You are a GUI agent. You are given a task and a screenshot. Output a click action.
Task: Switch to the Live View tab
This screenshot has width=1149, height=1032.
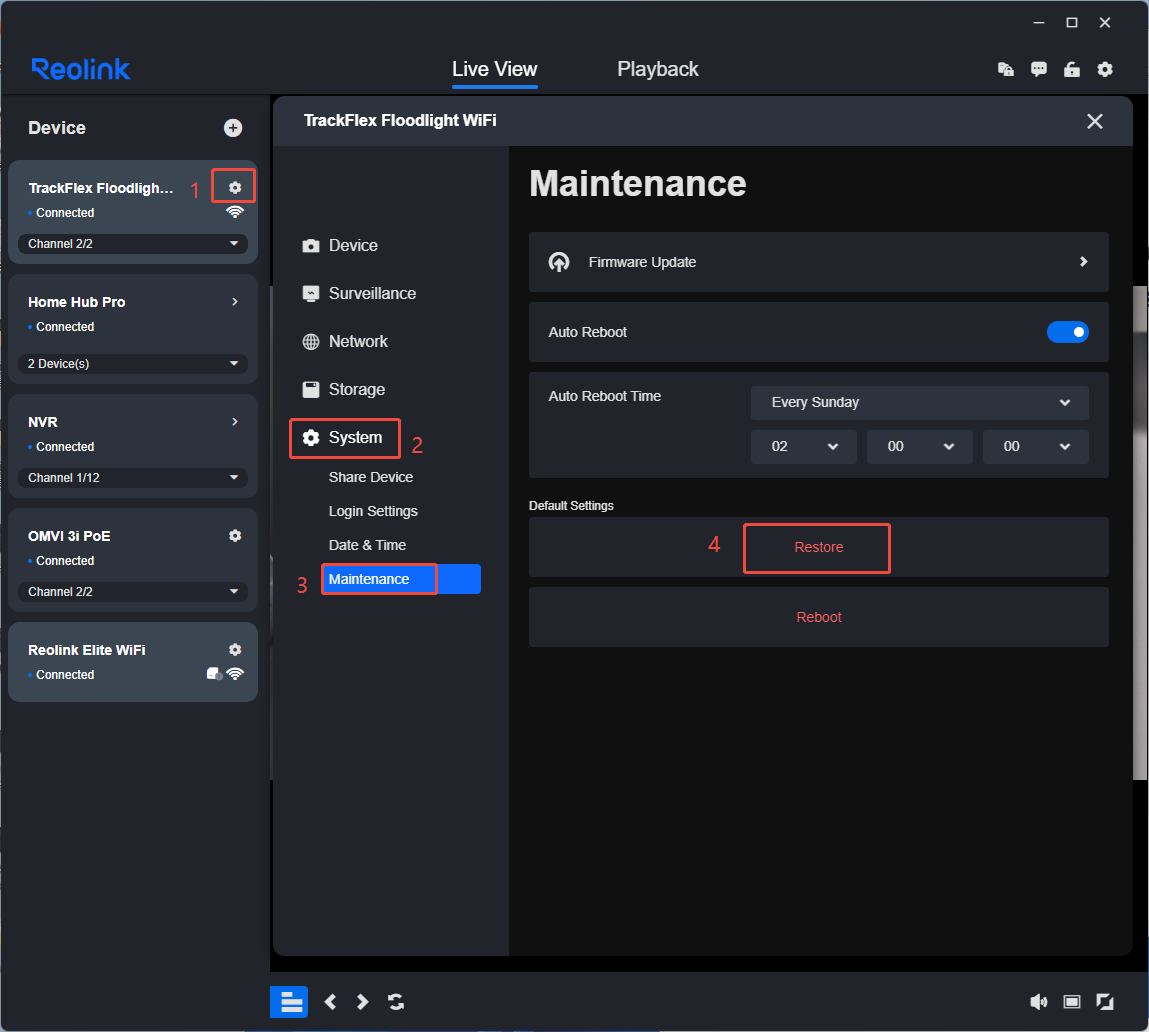(495, 70)
